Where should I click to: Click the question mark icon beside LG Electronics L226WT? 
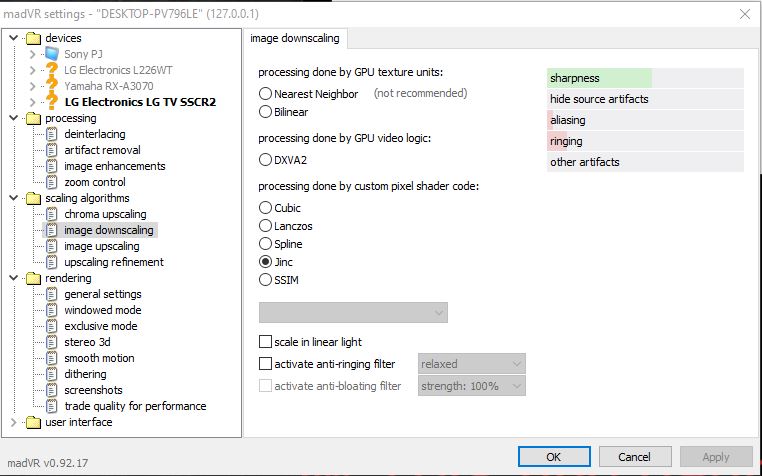point(52,70)
